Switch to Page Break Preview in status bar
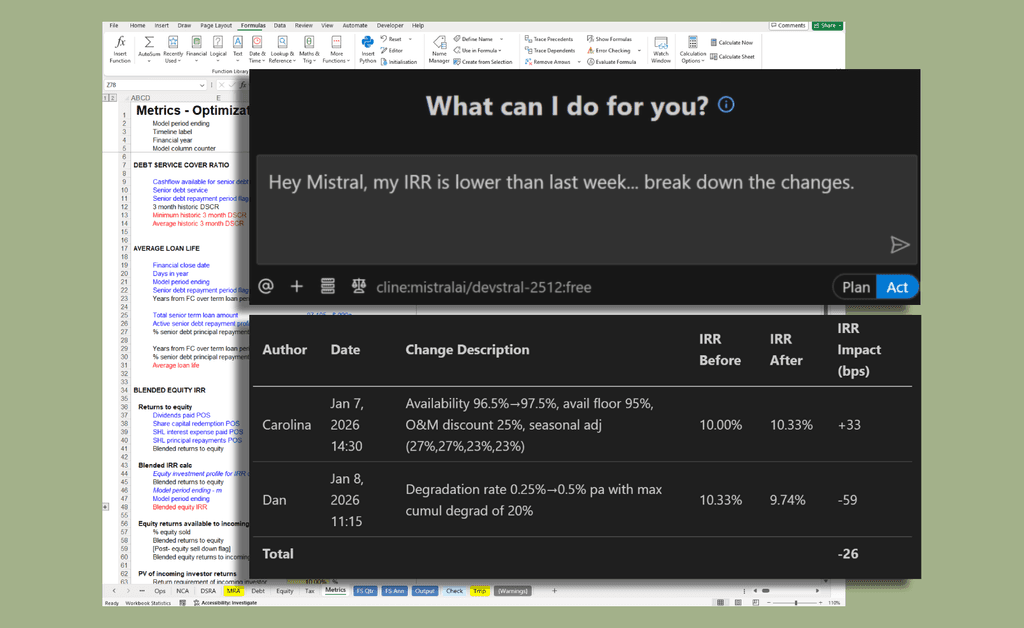The width and height of the screenshot is (1024, 628). 756,603
